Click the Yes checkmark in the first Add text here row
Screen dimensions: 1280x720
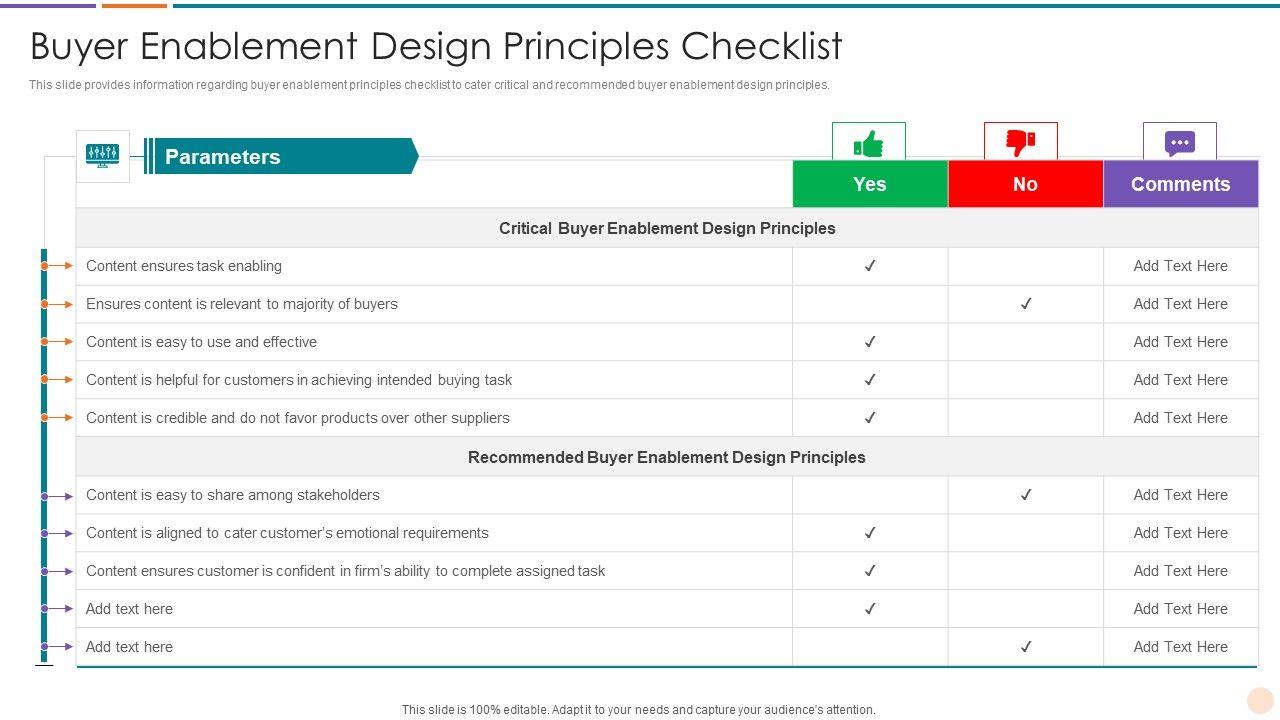point(870,609)
